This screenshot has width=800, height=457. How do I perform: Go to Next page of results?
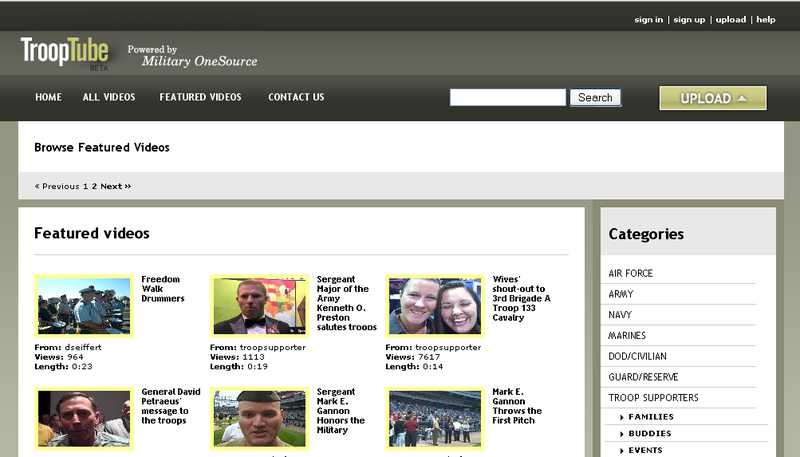coord(116,186)
